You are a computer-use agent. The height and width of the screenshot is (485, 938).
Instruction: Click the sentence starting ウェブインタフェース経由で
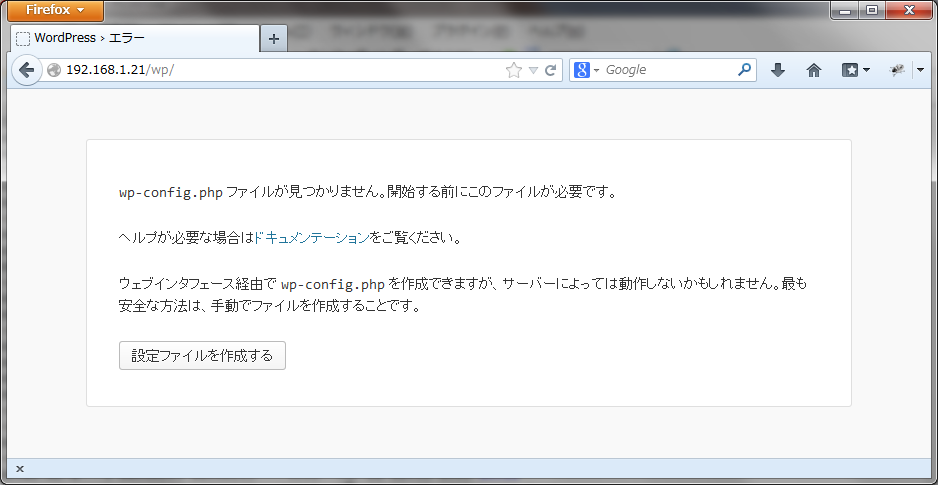(x=464, y=295)
